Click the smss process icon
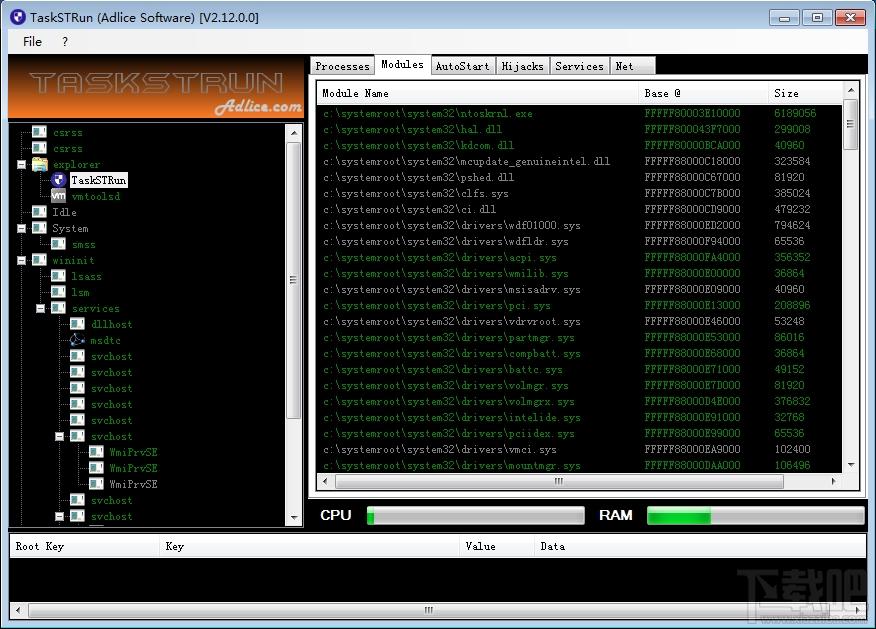Image resolution: width=876 pixels, height=629 pixels. [58, 244]
